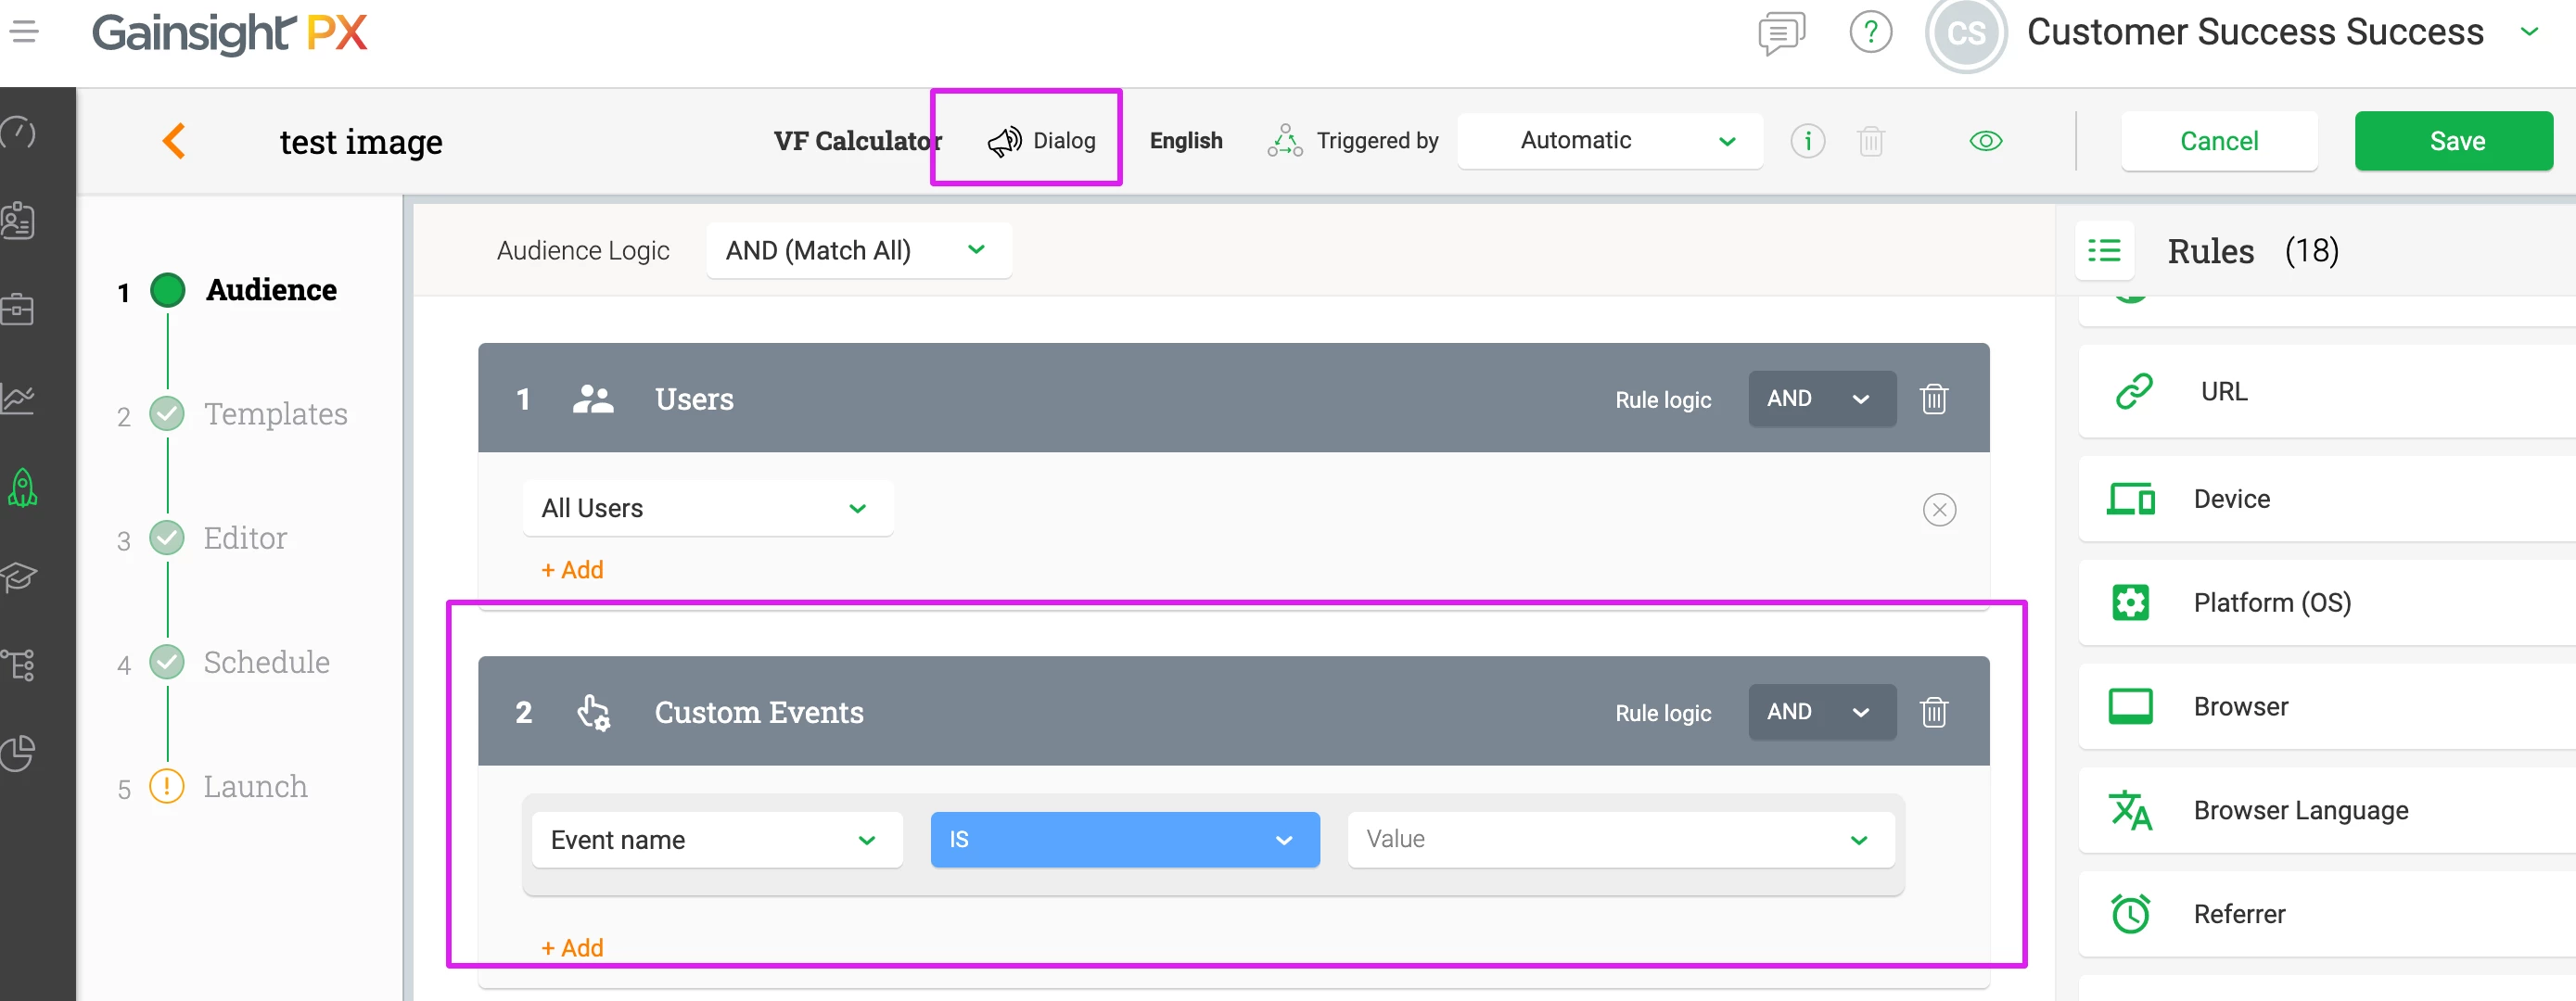Click the VF Calculator product label
2576x1001 pixels.
(x=857, y=141)
